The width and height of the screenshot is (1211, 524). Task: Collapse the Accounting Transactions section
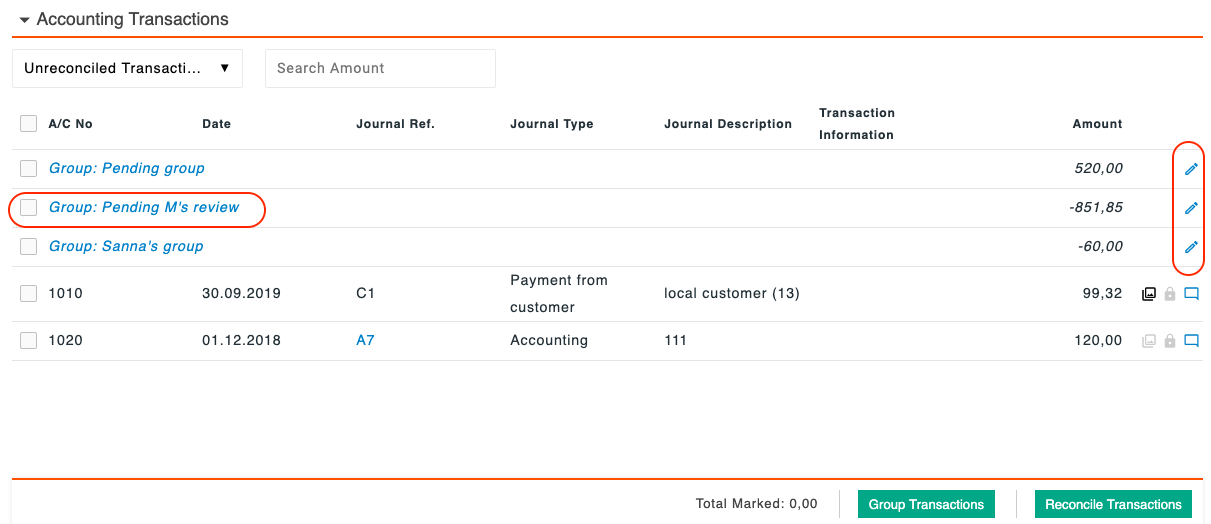click(x=25, y=19)
